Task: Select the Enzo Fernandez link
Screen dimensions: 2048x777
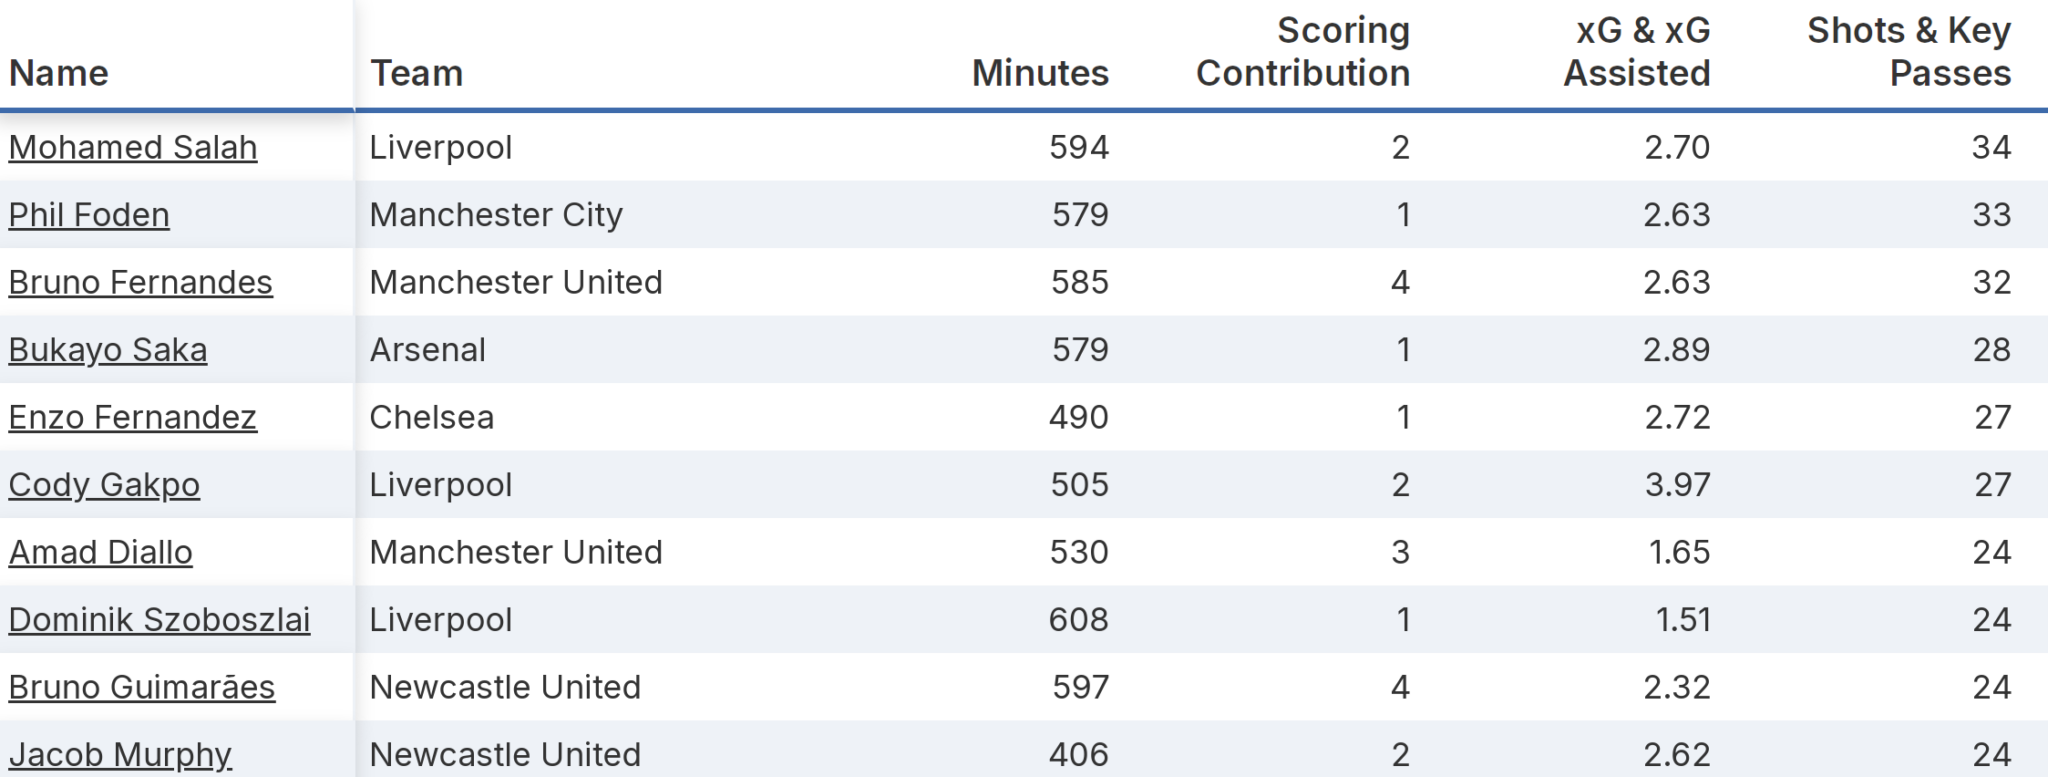Action: click(132, 417)
